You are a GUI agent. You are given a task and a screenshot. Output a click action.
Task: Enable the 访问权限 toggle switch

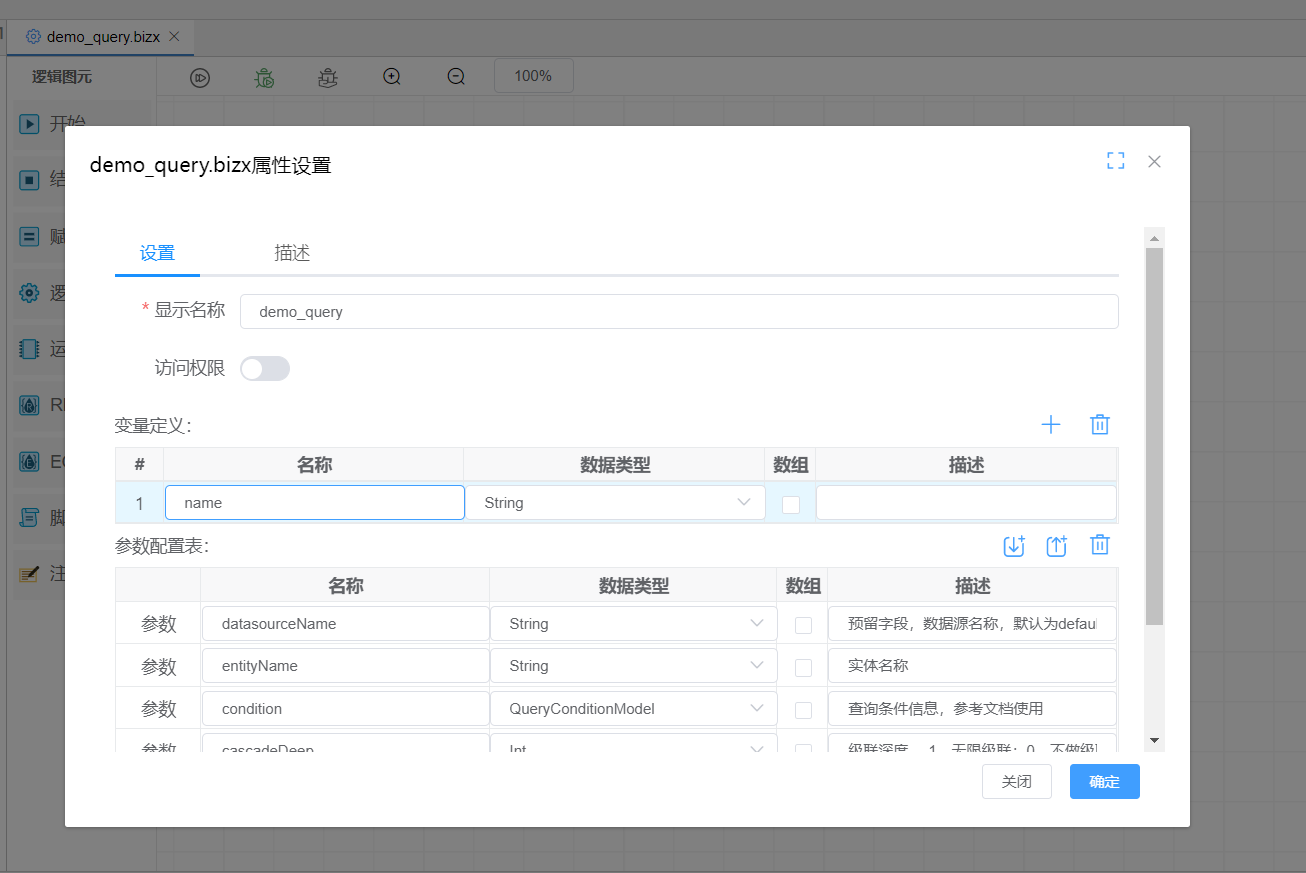[264, 368]
